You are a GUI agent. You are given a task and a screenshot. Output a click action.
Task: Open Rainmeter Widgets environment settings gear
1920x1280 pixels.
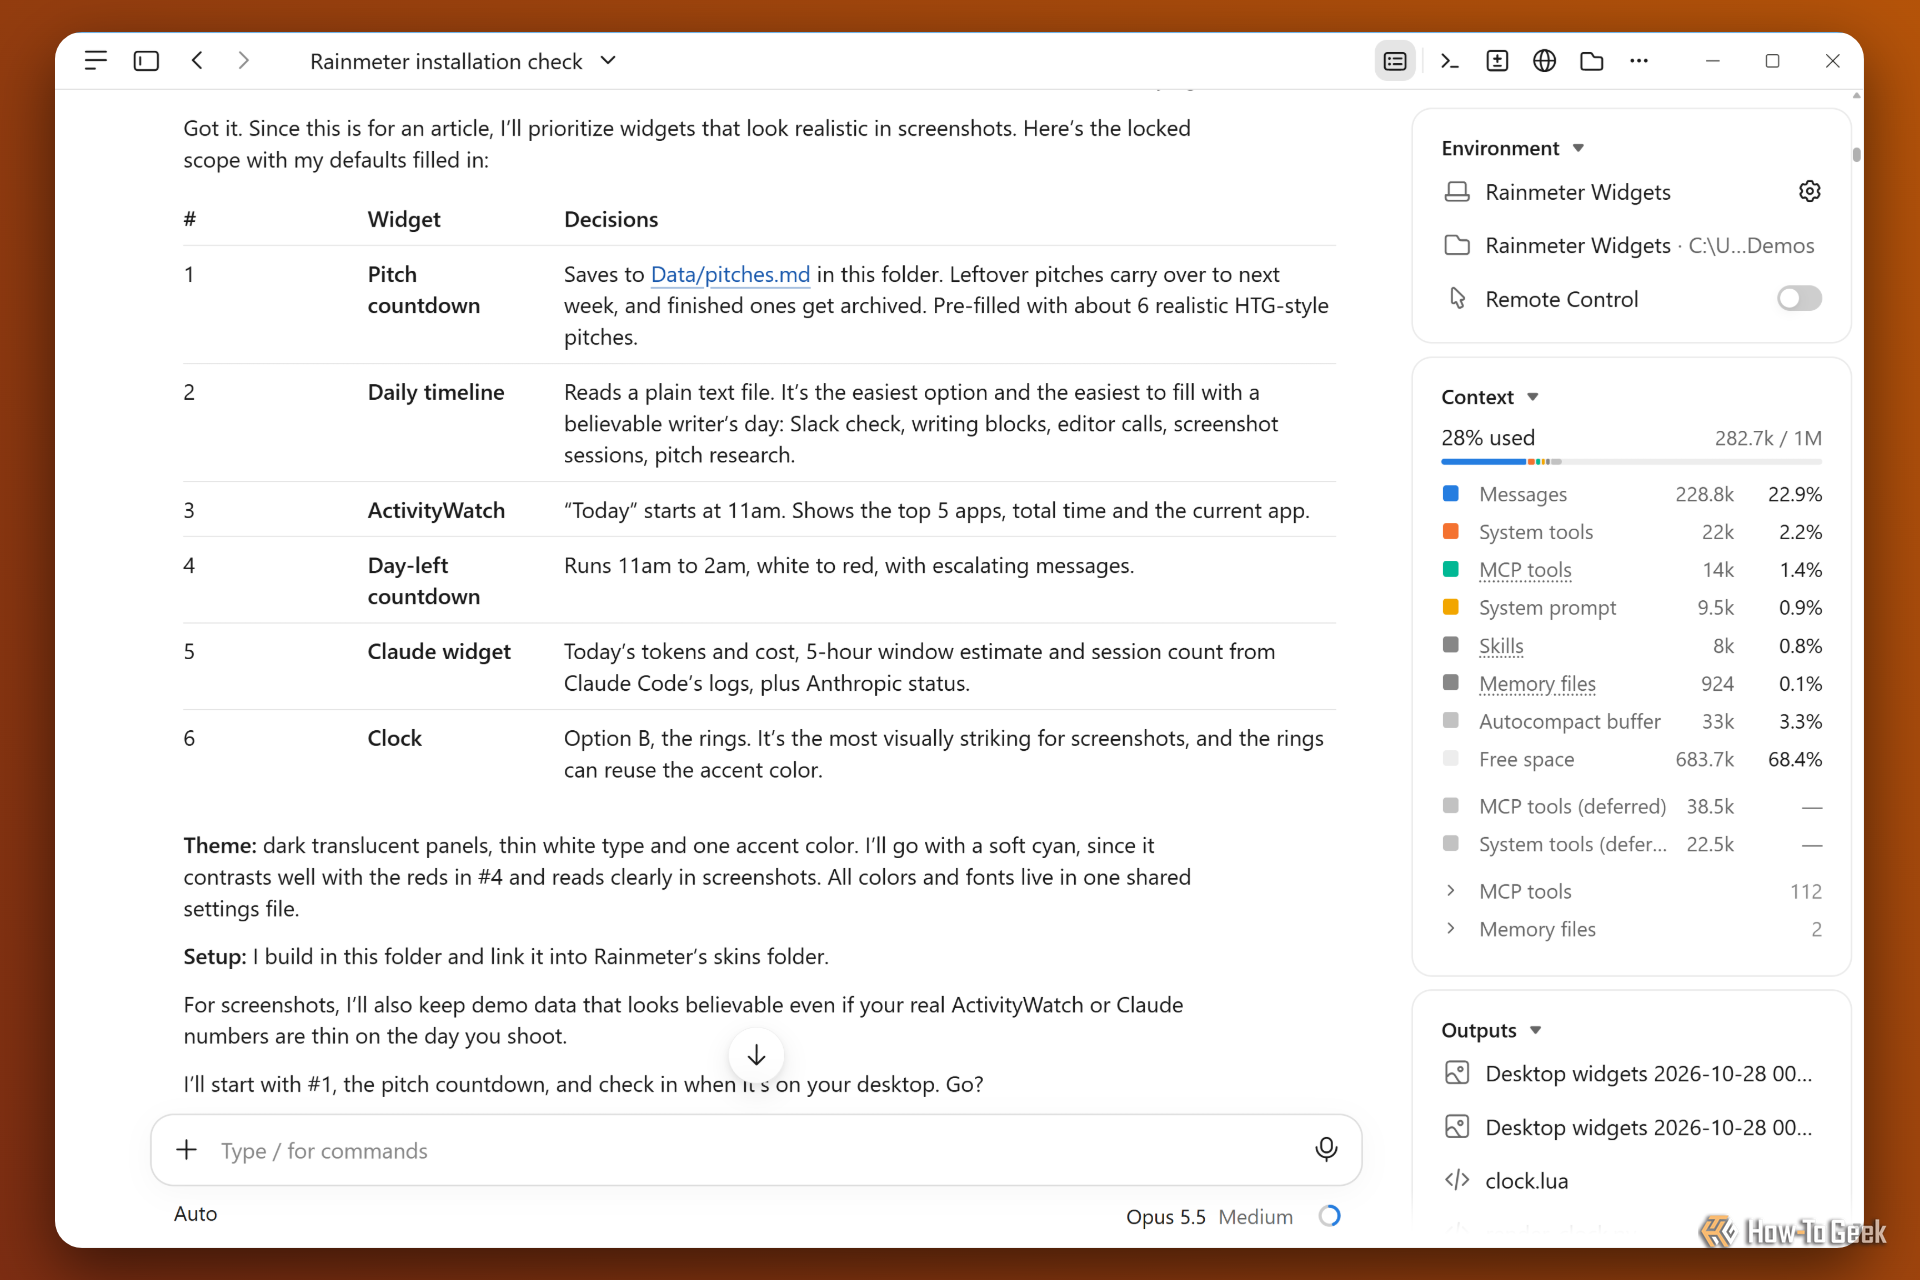[1809, 191]
